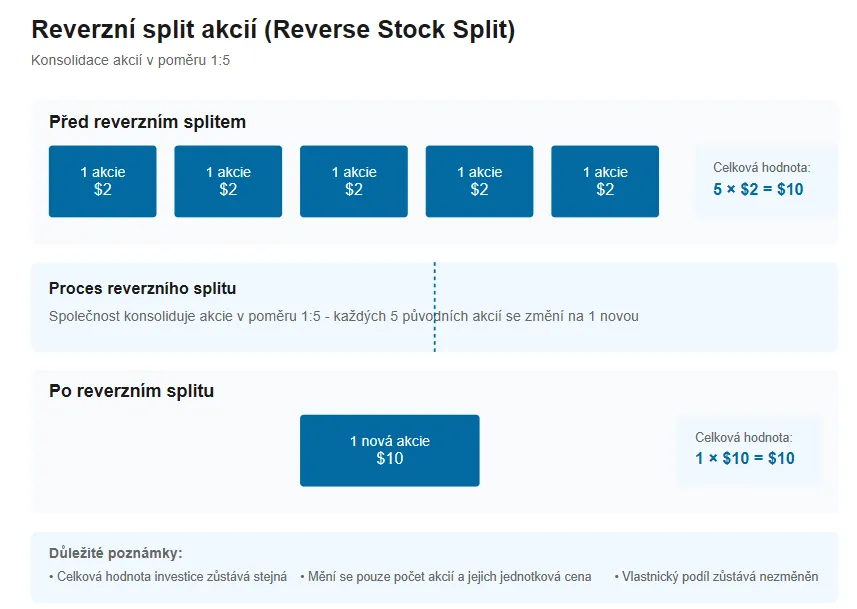Click the subtitle "Konsolidace akcií v poměru 1:5"
Screen dimensions: 857x609
131,60
